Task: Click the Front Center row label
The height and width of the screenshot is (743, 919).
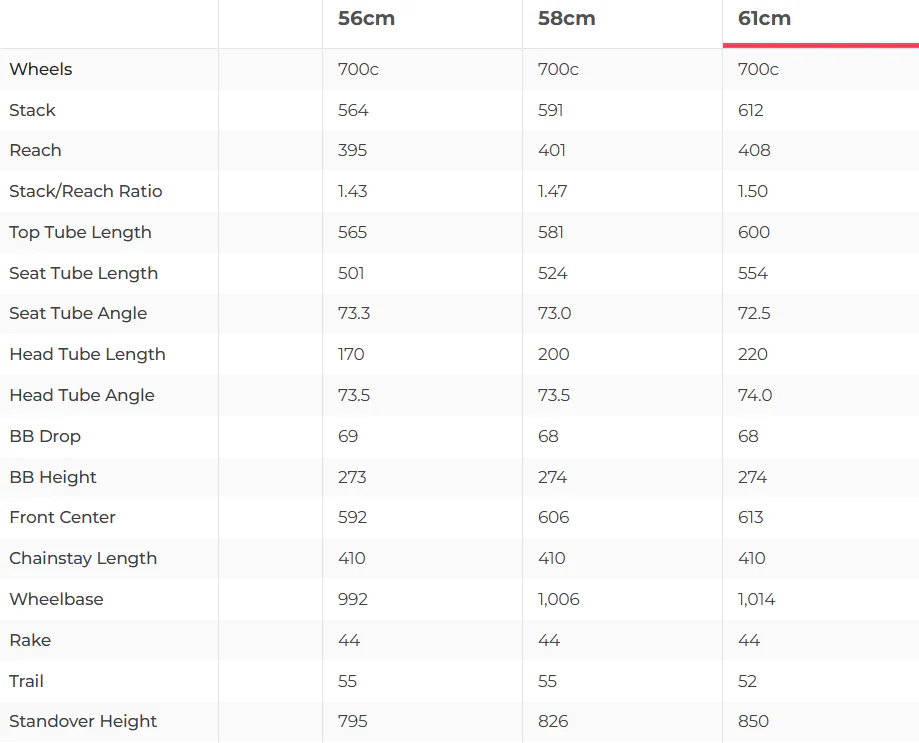Action: pyautogui.click(x=62, y=517)
